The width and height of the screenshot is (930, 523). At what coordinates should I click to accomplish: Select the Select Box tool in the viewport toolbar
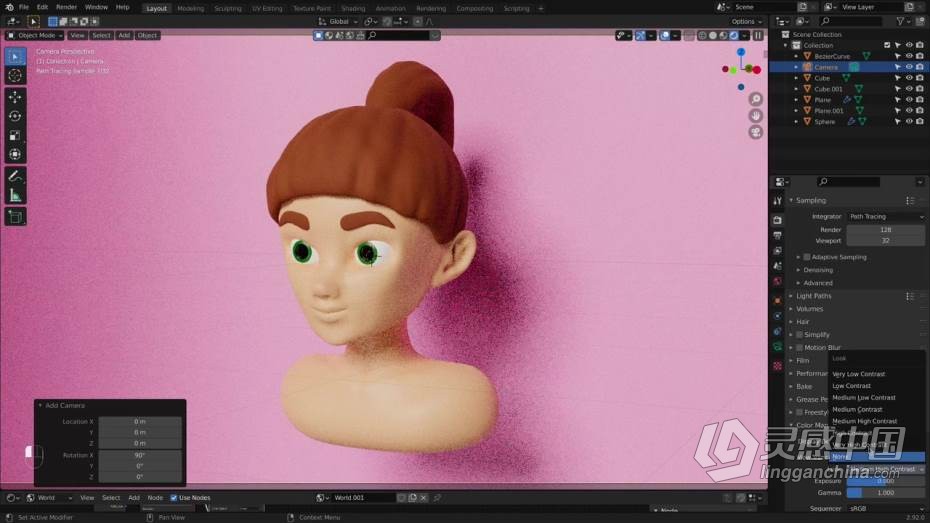pyautogui.click(x=15, y=57)
